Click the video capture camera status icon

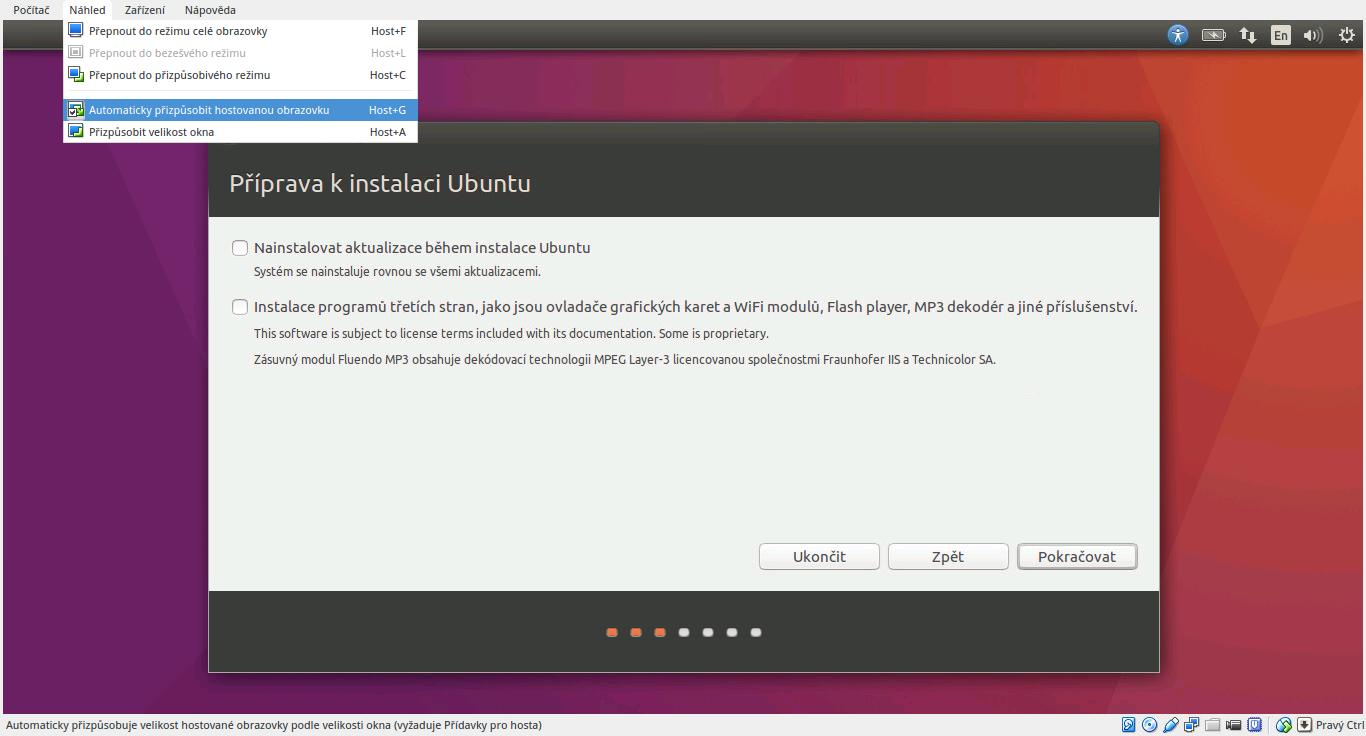coord(1233,725)
